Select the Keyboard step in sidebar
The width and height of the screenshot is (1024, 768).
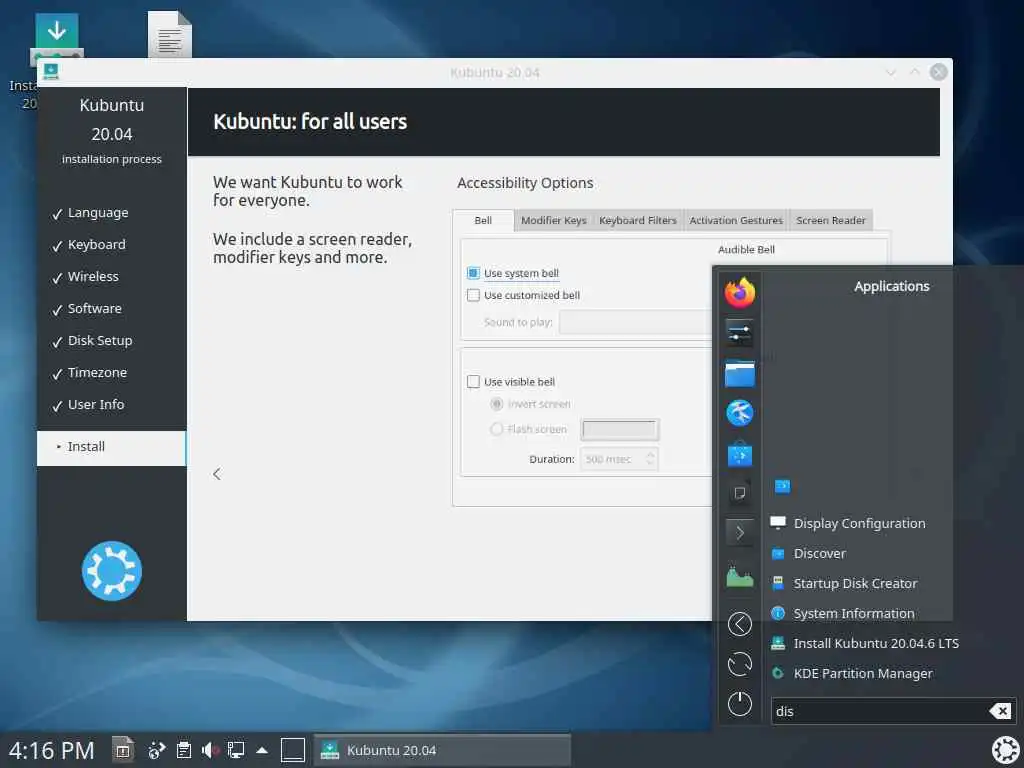coord(97,245)
